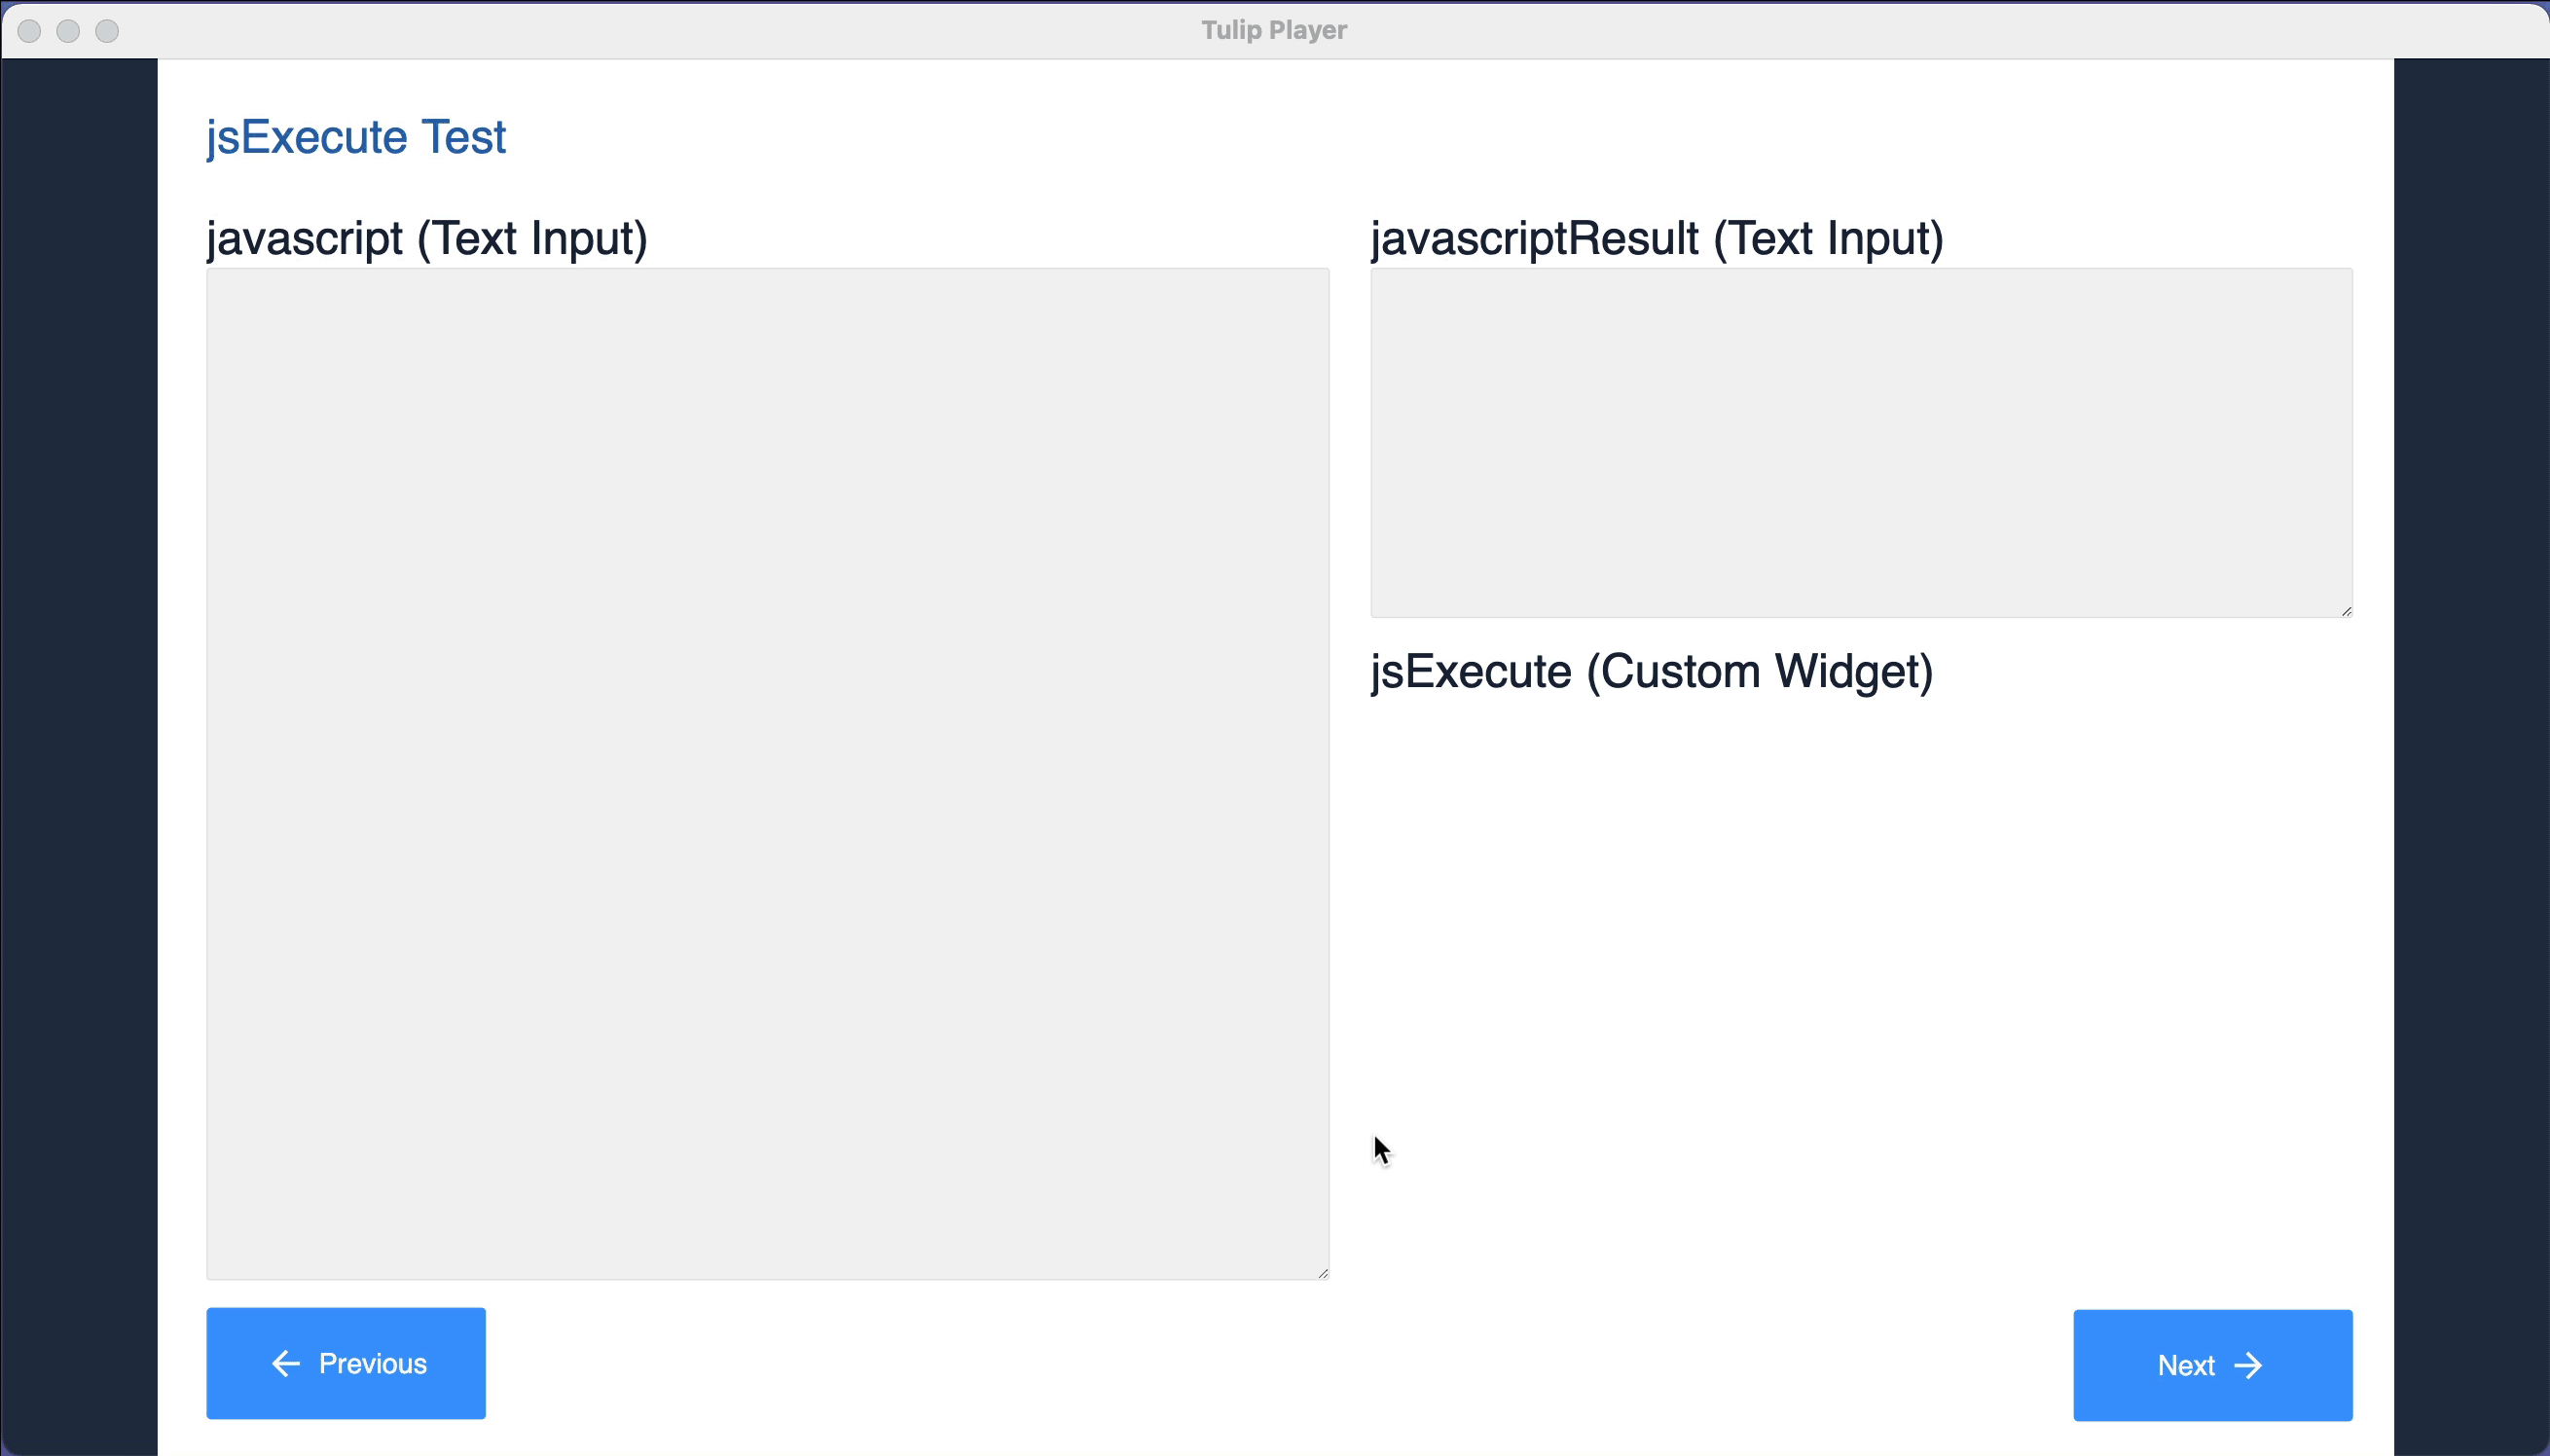The width and height of the screenshot is (2550, 1456).
Task: Click the right arrow icon on Next
Action: tap(2248, 1365)
